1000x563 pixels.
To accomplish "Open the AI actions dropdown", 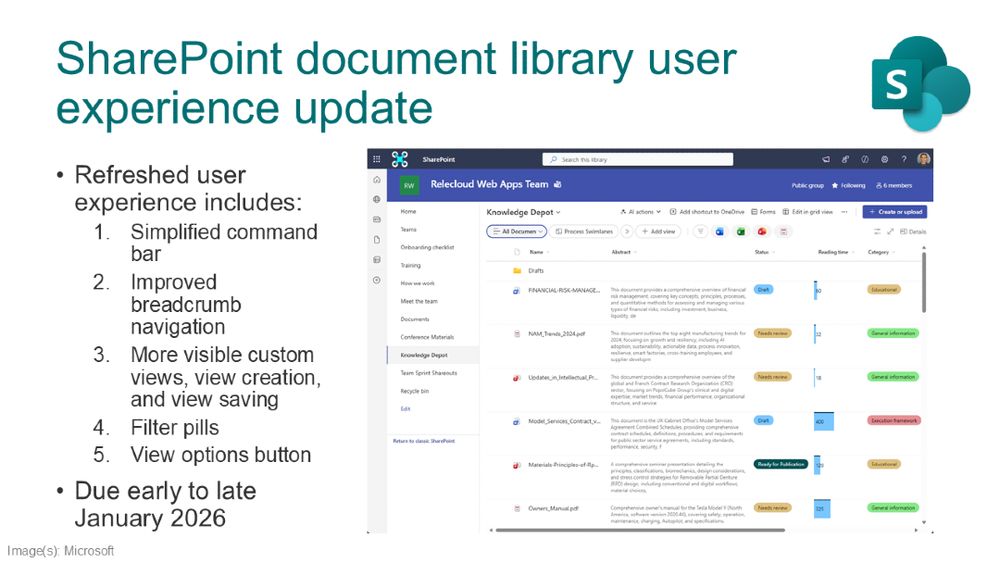I will click(640, 212).
